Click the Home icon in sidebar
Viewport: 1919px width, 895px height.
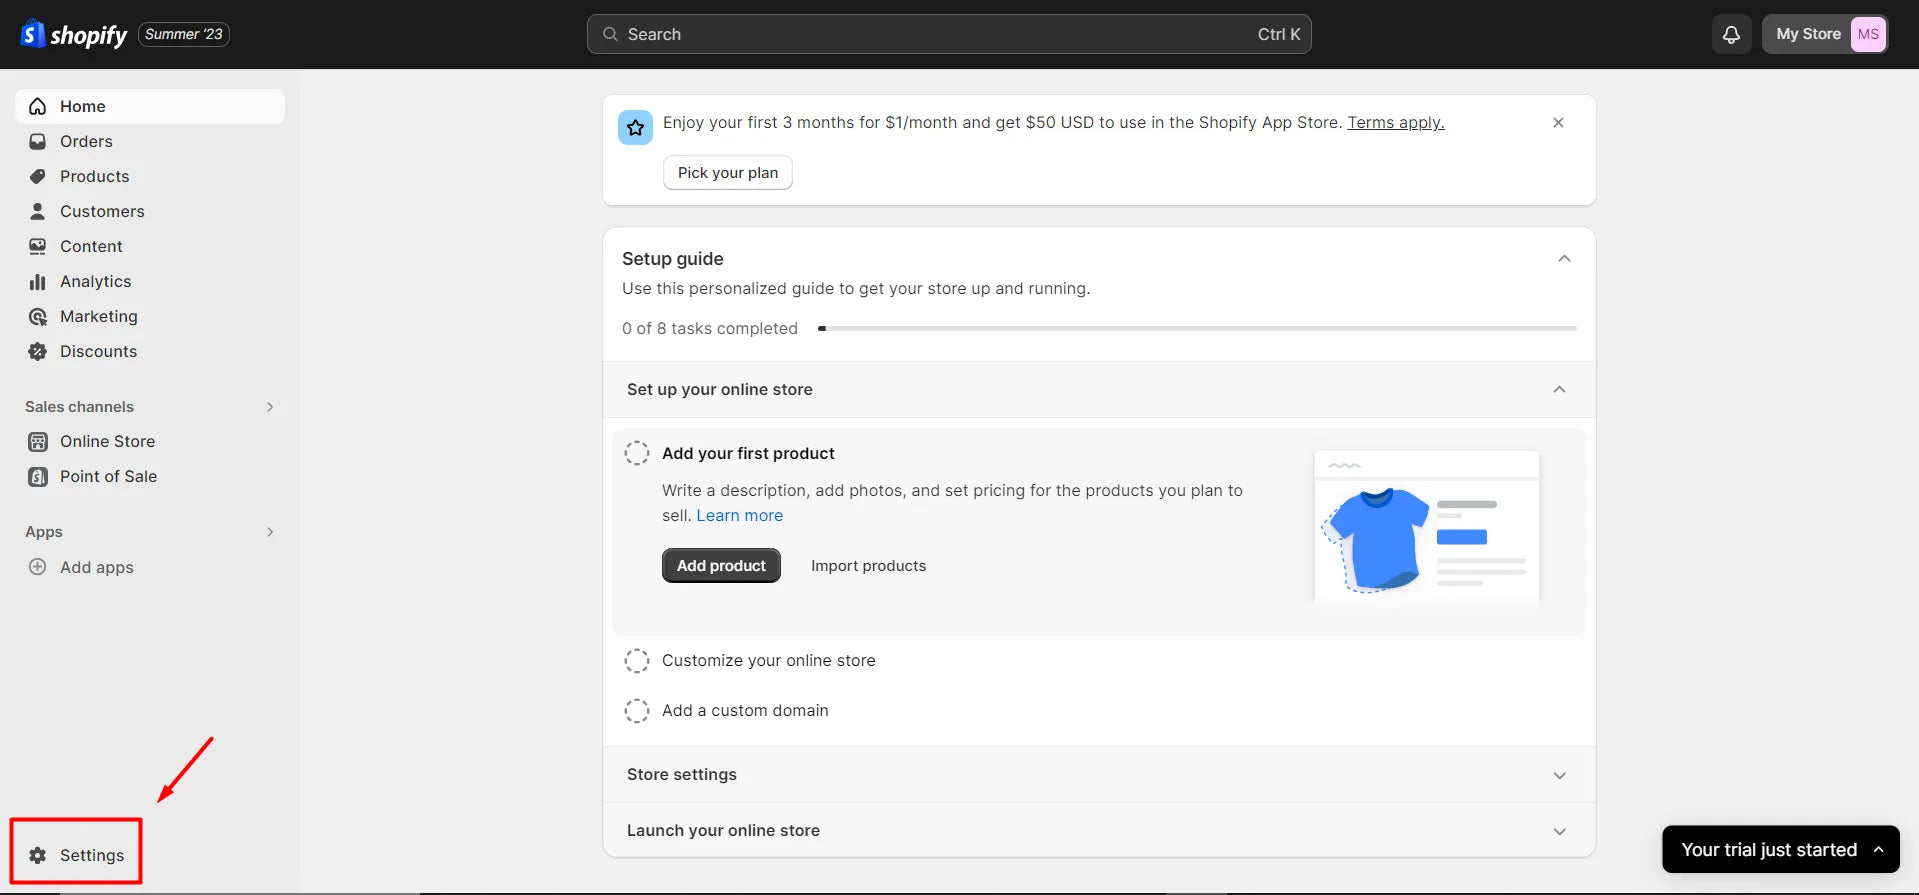pos(38,106)
